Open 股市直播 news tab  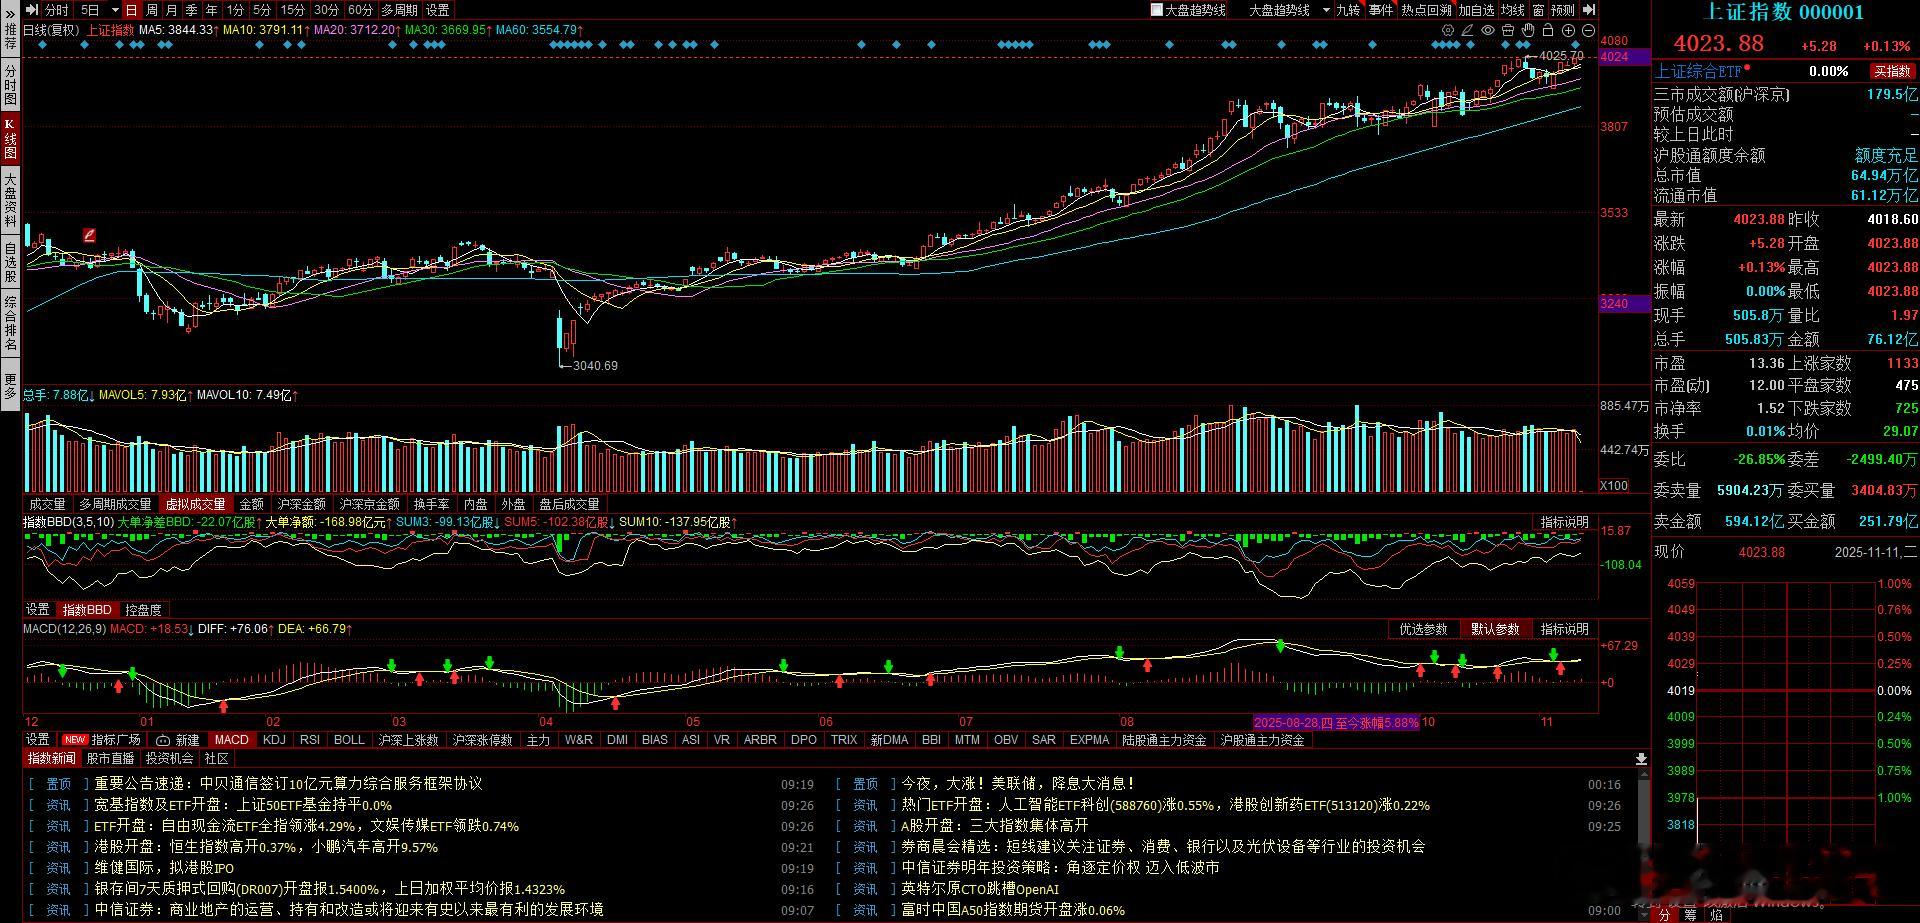tap(110, 759)
